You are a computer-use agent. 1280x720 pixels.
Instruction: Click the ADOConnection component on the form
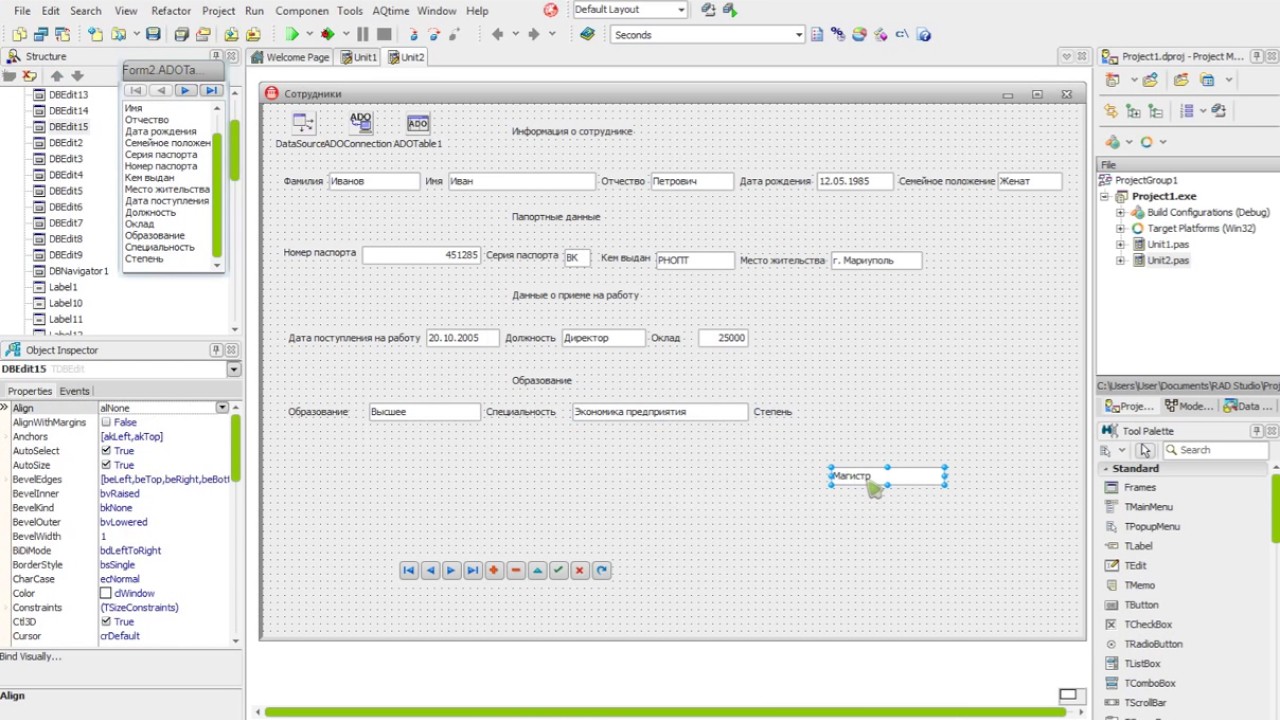point(360,123)
